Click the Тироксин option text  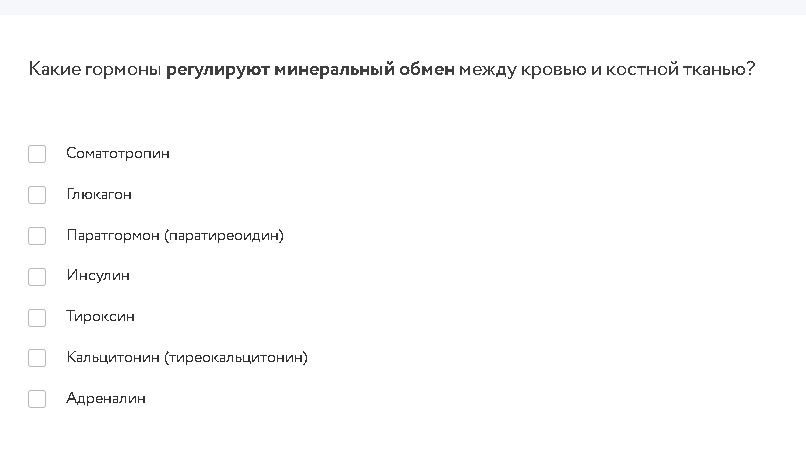[100, 316]
